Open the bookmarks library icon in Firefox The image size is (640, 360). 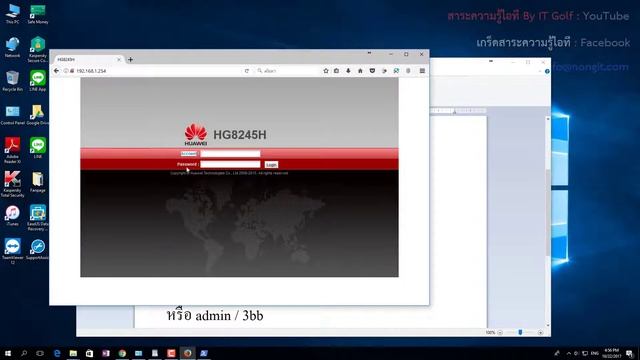(336, 71)
